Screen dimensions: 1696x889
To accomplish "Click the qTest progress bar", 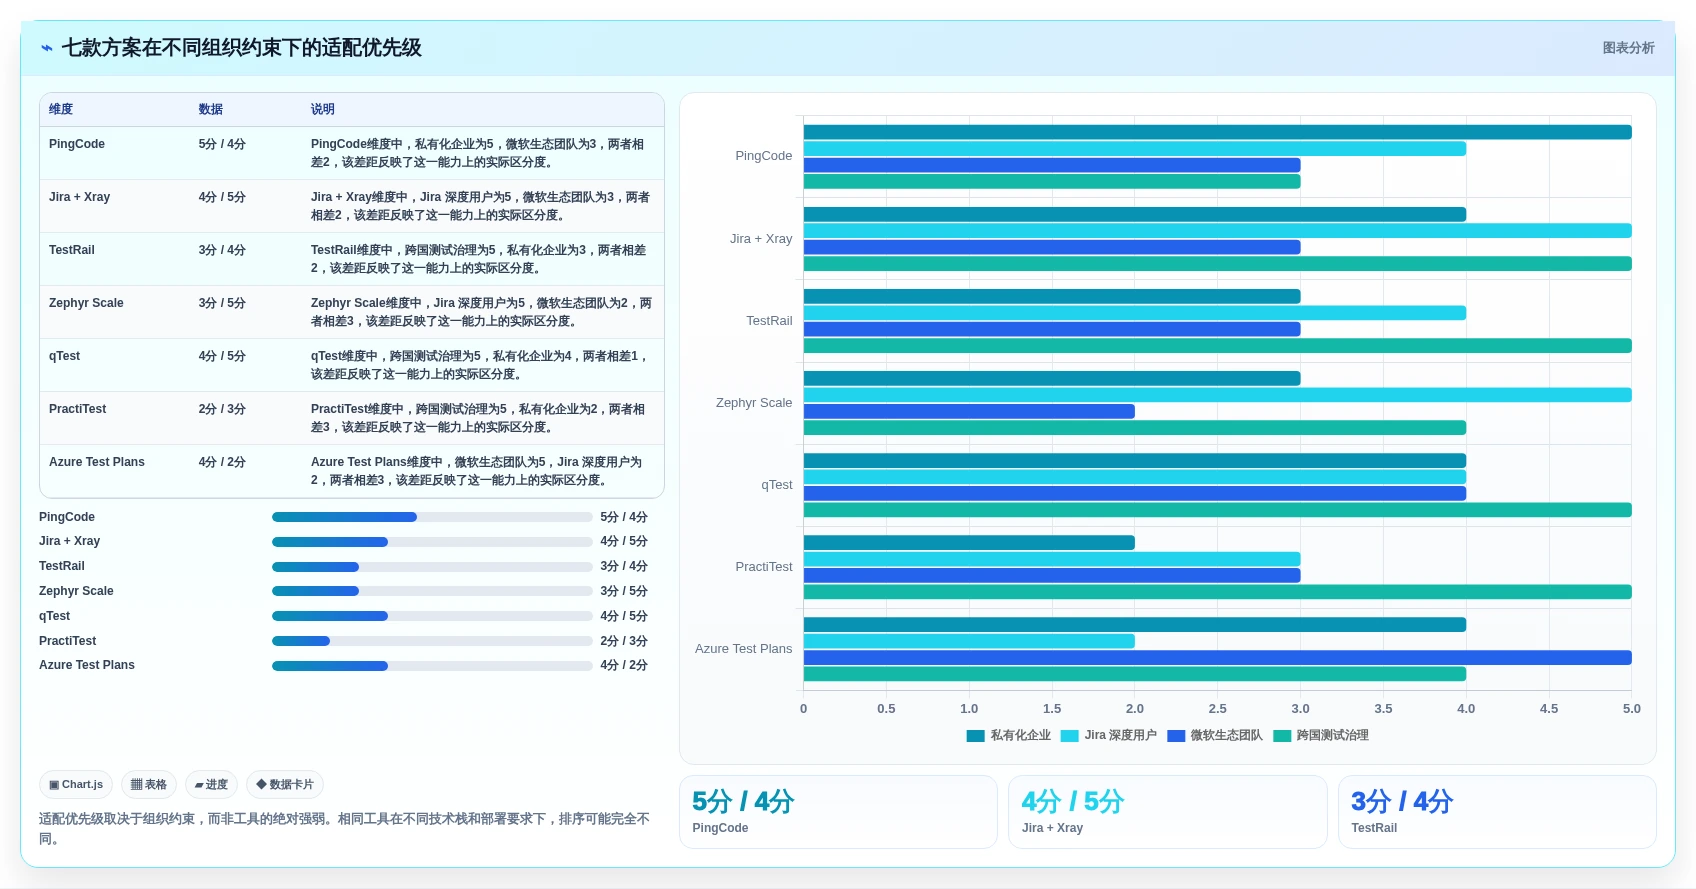I will [x=432, y=616].
